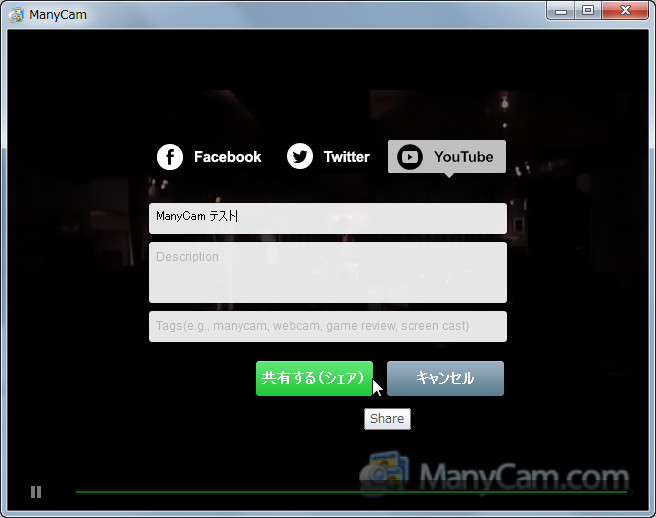Click the Twitter bird icon
Image resolution: width=656 pixels, height=518 pixels.
tap(300, 156)
